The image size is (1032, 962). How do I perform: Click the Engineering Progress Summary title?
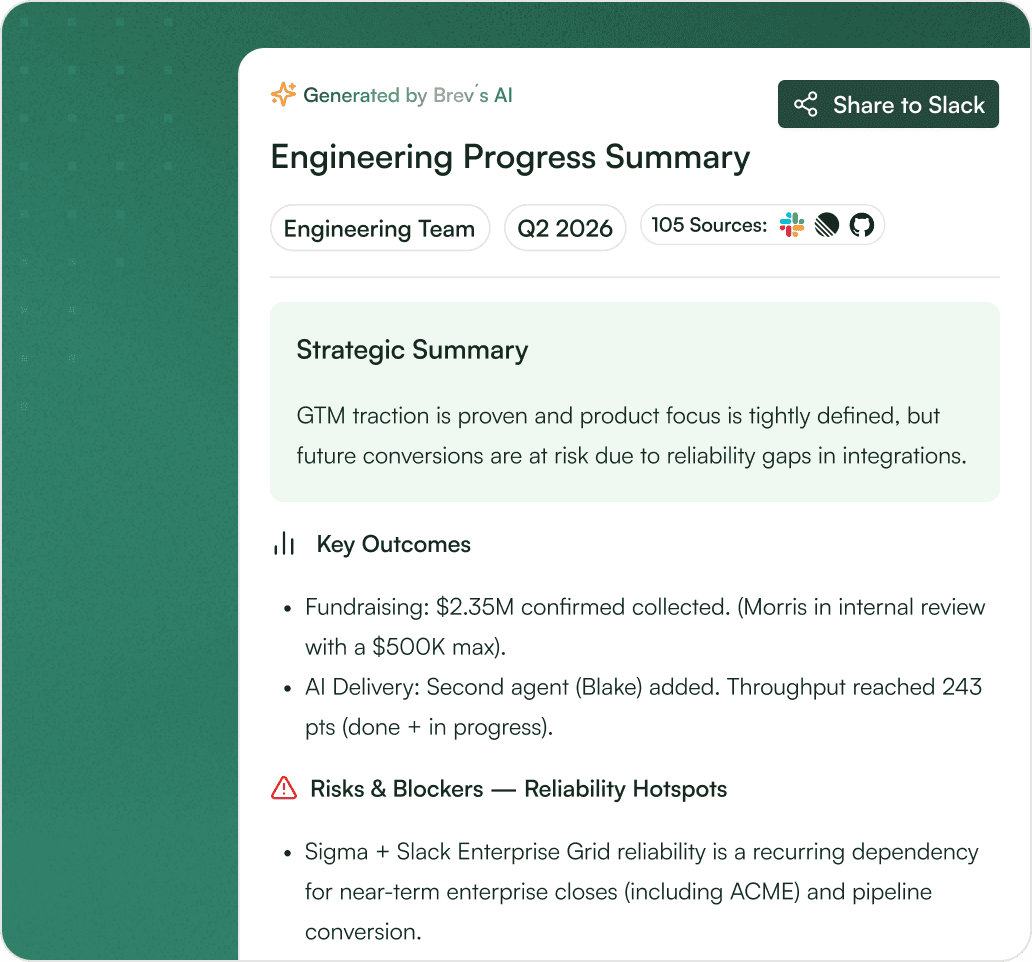[x=510, y=158]
